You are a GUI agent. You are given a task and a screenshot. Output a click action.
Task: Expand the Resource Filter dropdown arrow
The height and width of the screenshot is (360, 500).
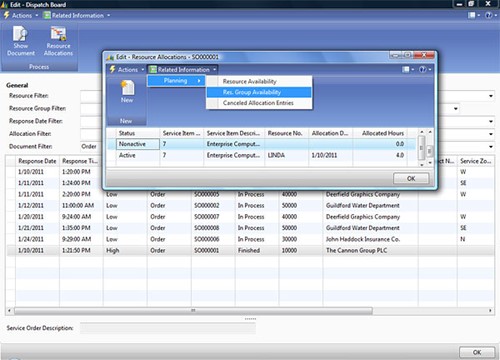tap(491, 96)
